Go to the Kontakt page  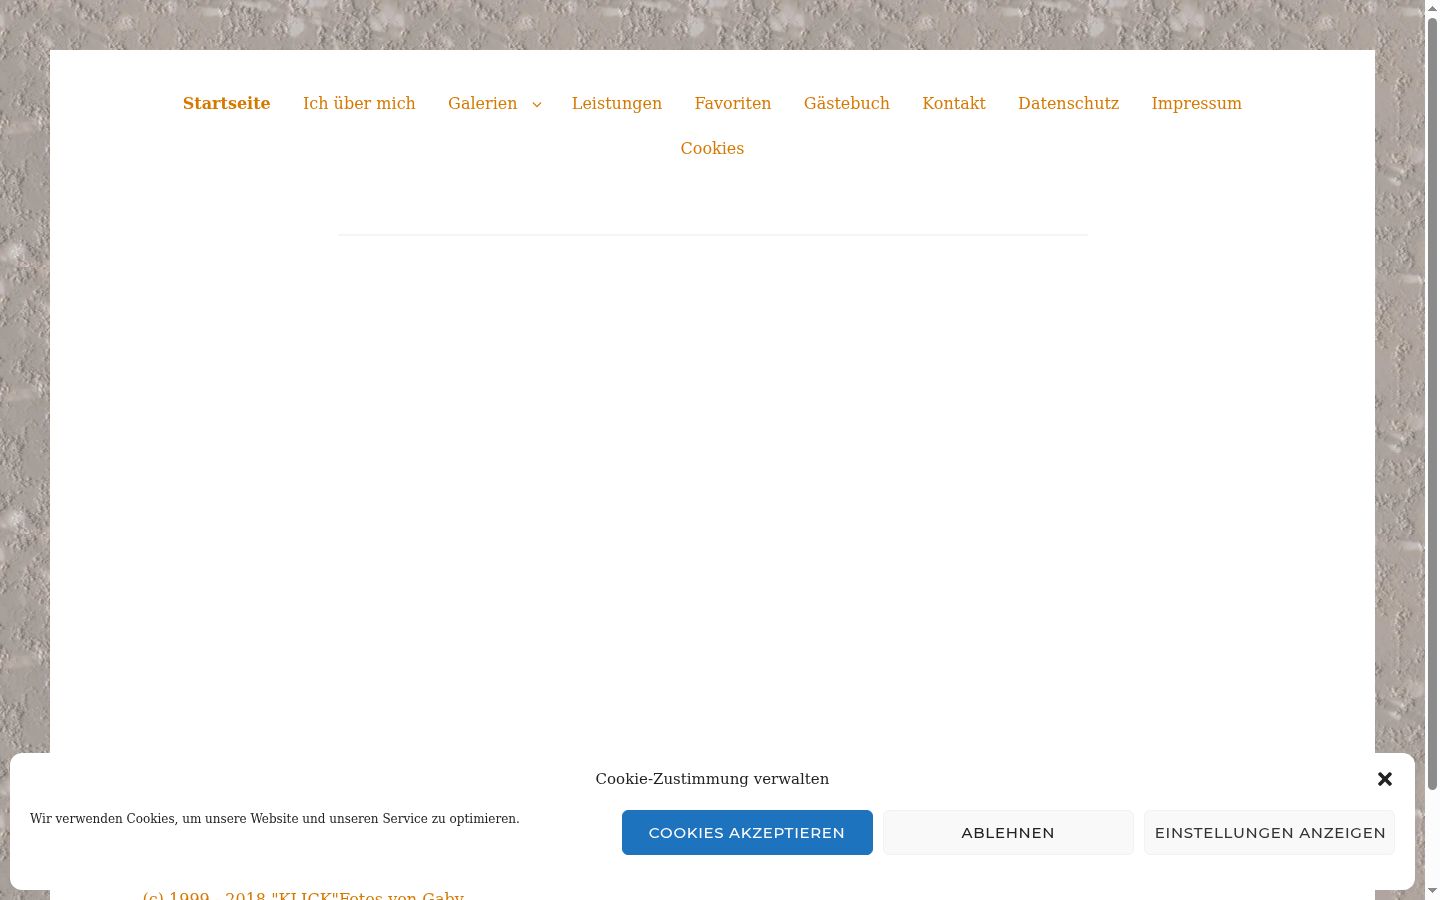(954, 103)
